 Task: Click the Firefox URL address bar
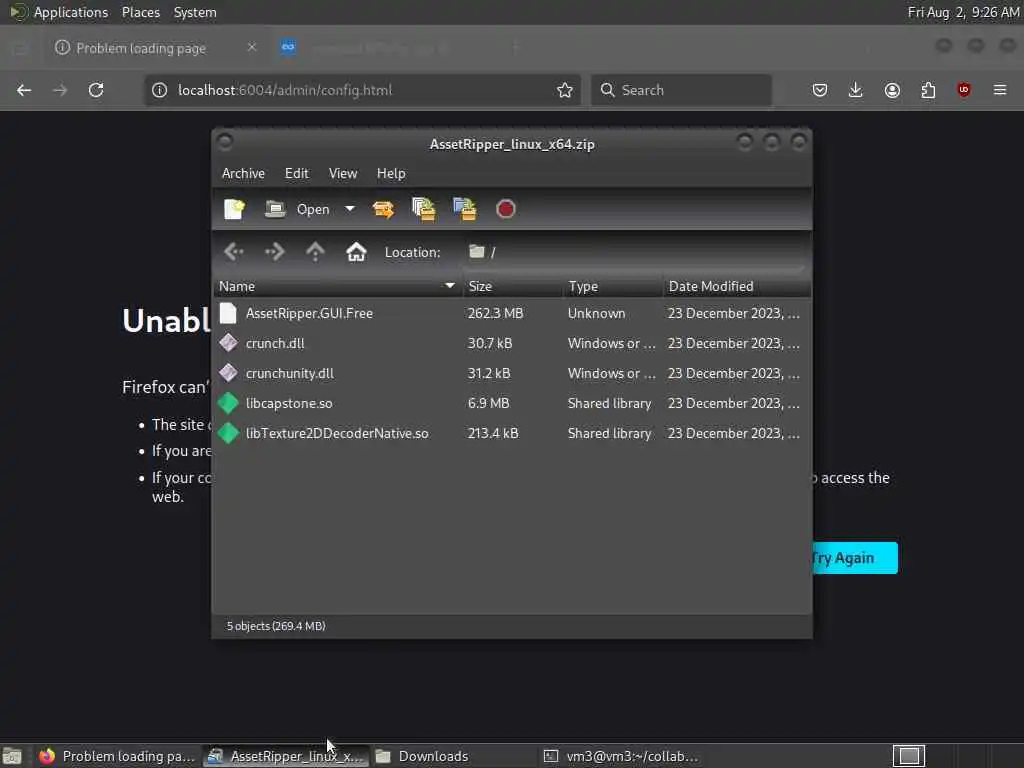tap(362, 90)
